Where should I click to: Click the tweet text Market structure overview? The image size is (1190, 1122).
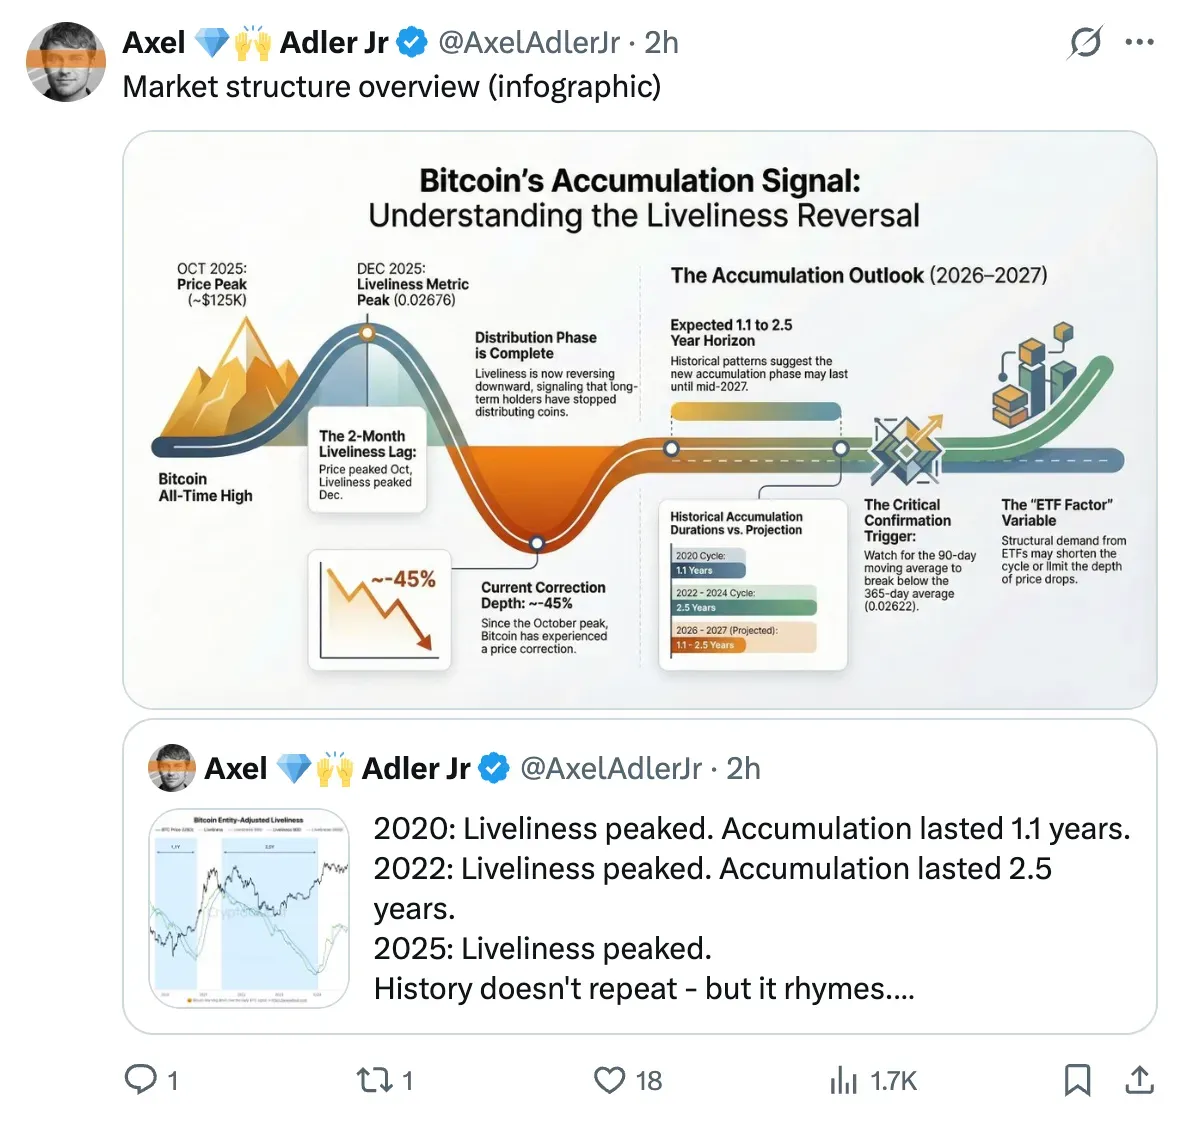(391, 87)
